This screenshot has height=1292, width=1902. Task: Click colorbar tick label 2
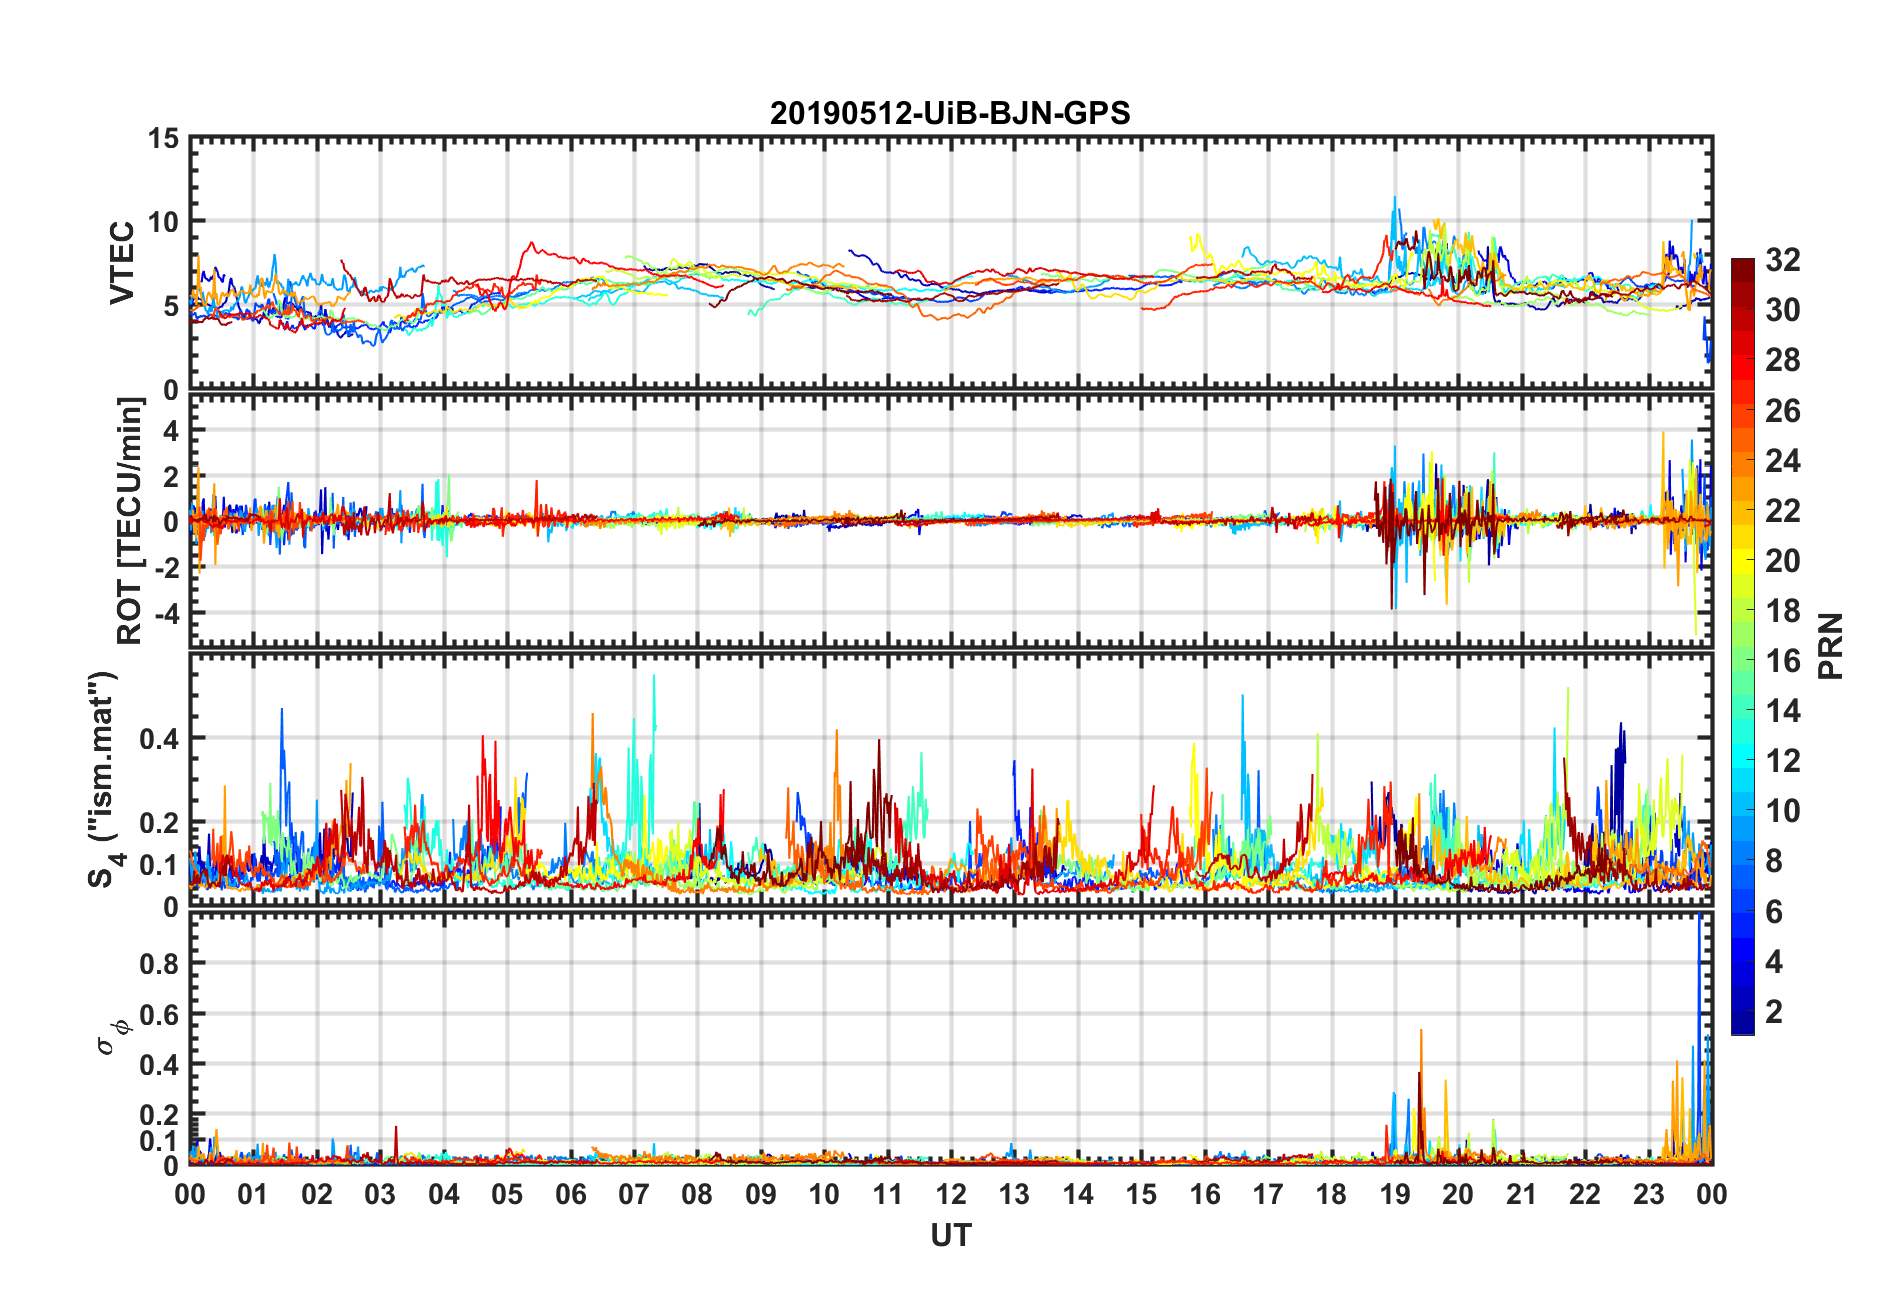point(1774,1011)
